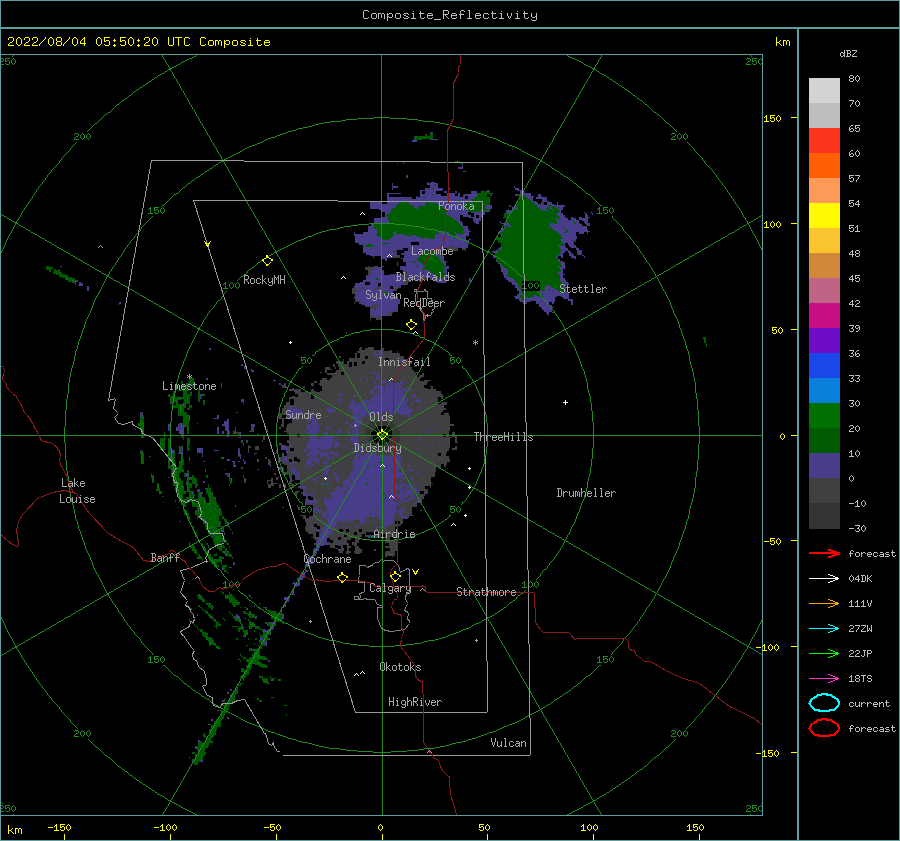Select the red forecast ellipse icon

824,728
